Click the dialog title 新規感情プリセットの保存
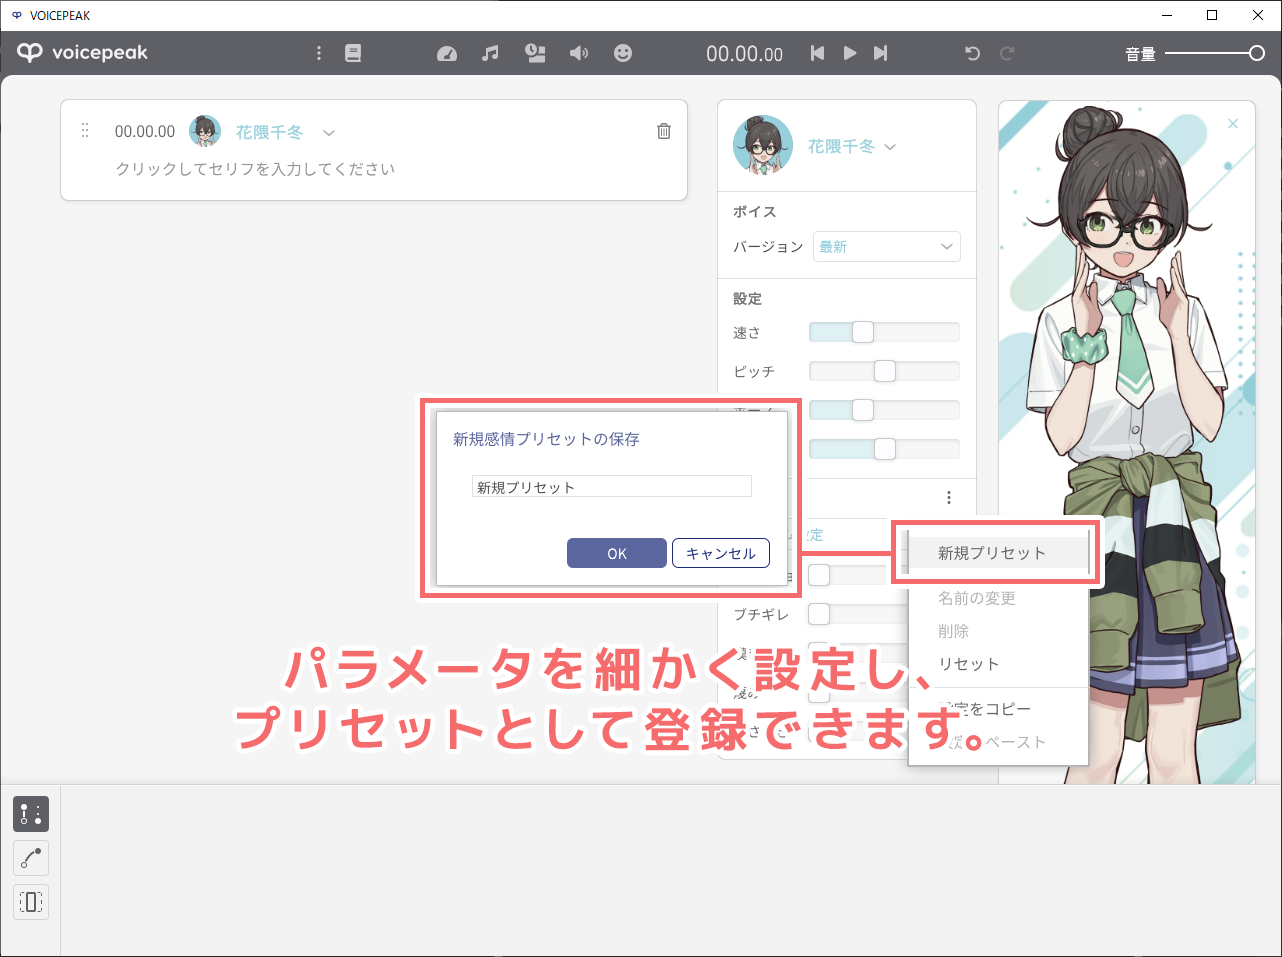1282x957 pixels. [546, 439]
